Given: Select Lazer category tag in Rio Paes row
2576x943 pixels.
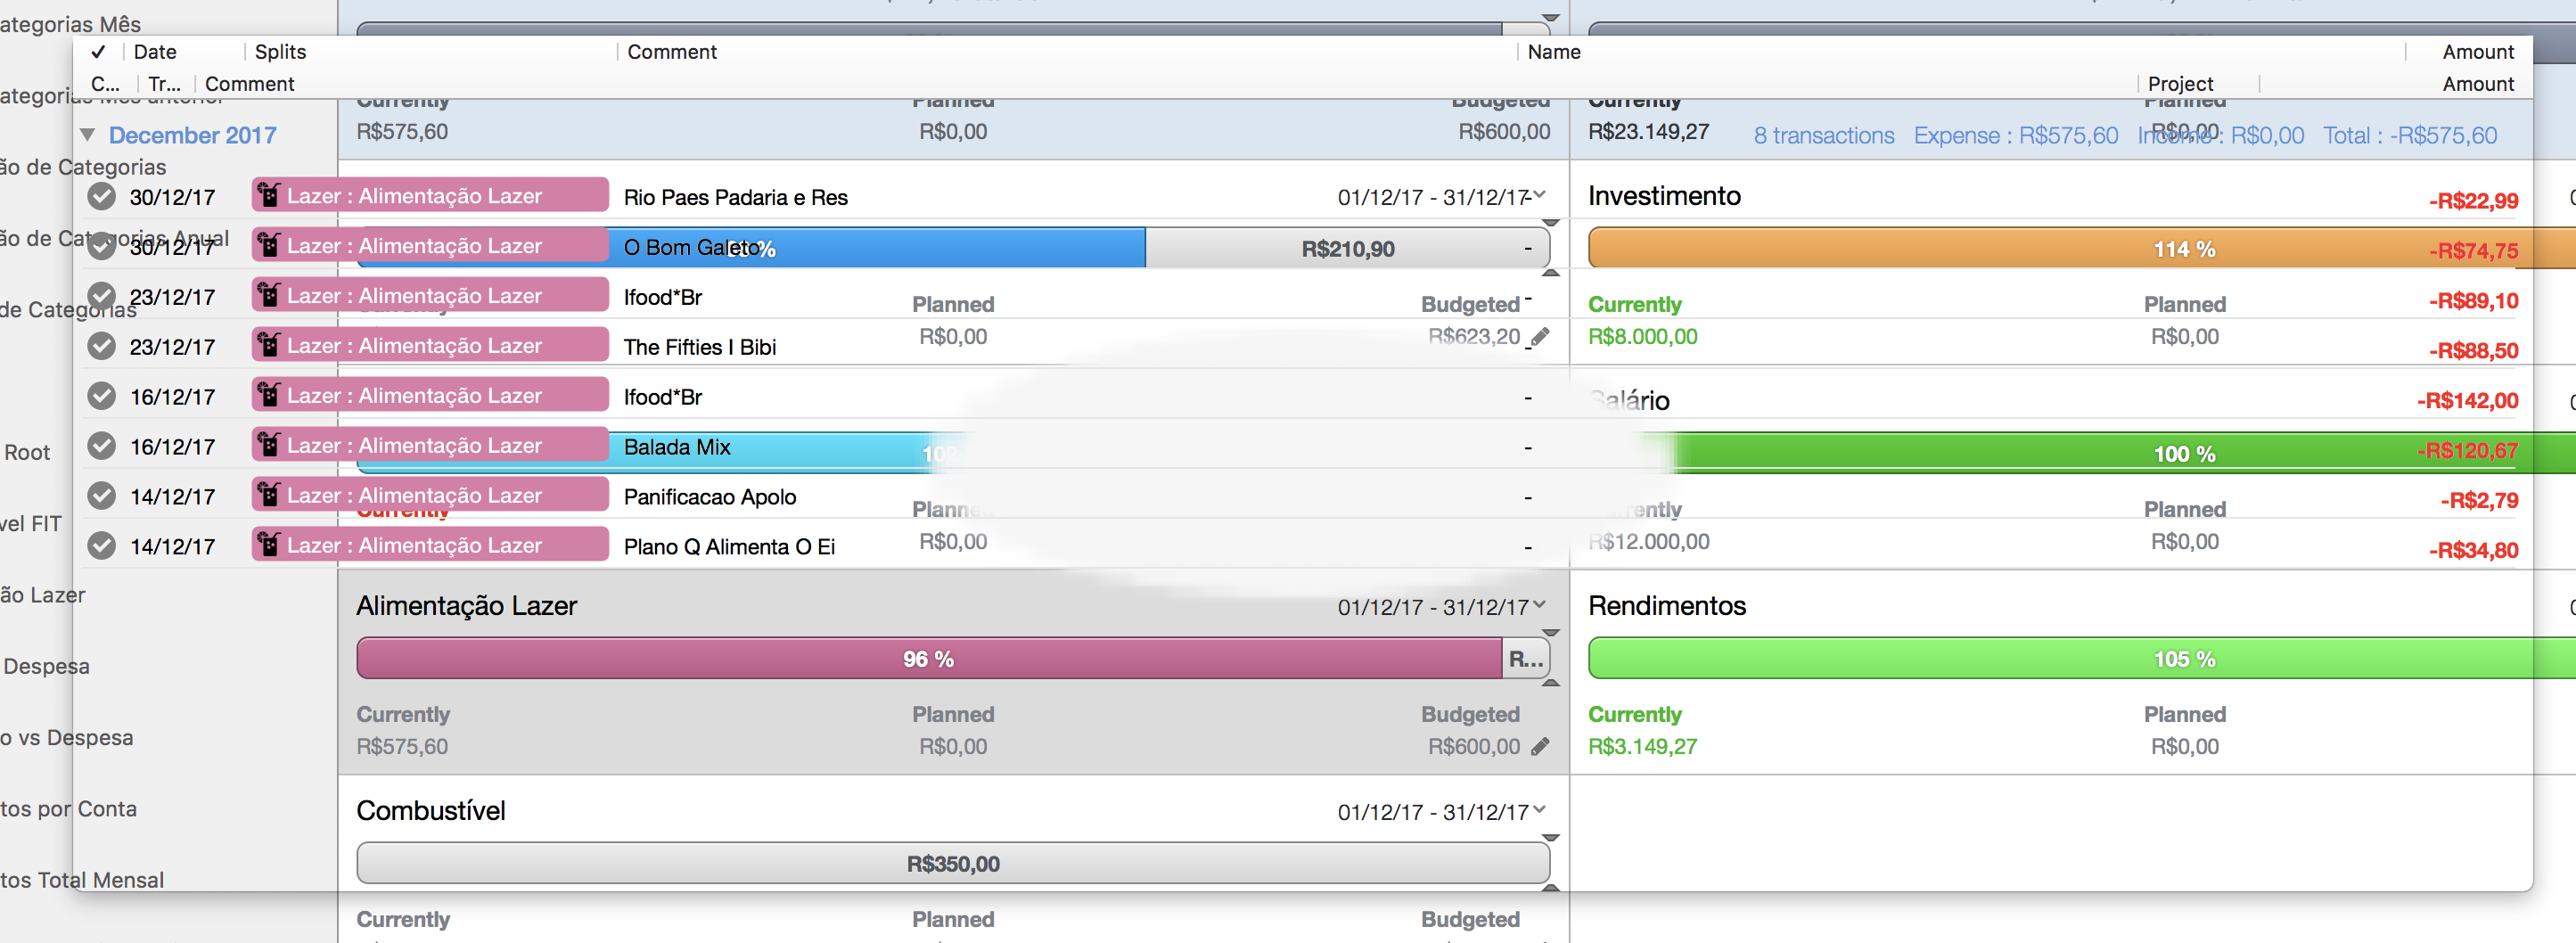Looking at the screenshot, I should click(x=430, y=195).
